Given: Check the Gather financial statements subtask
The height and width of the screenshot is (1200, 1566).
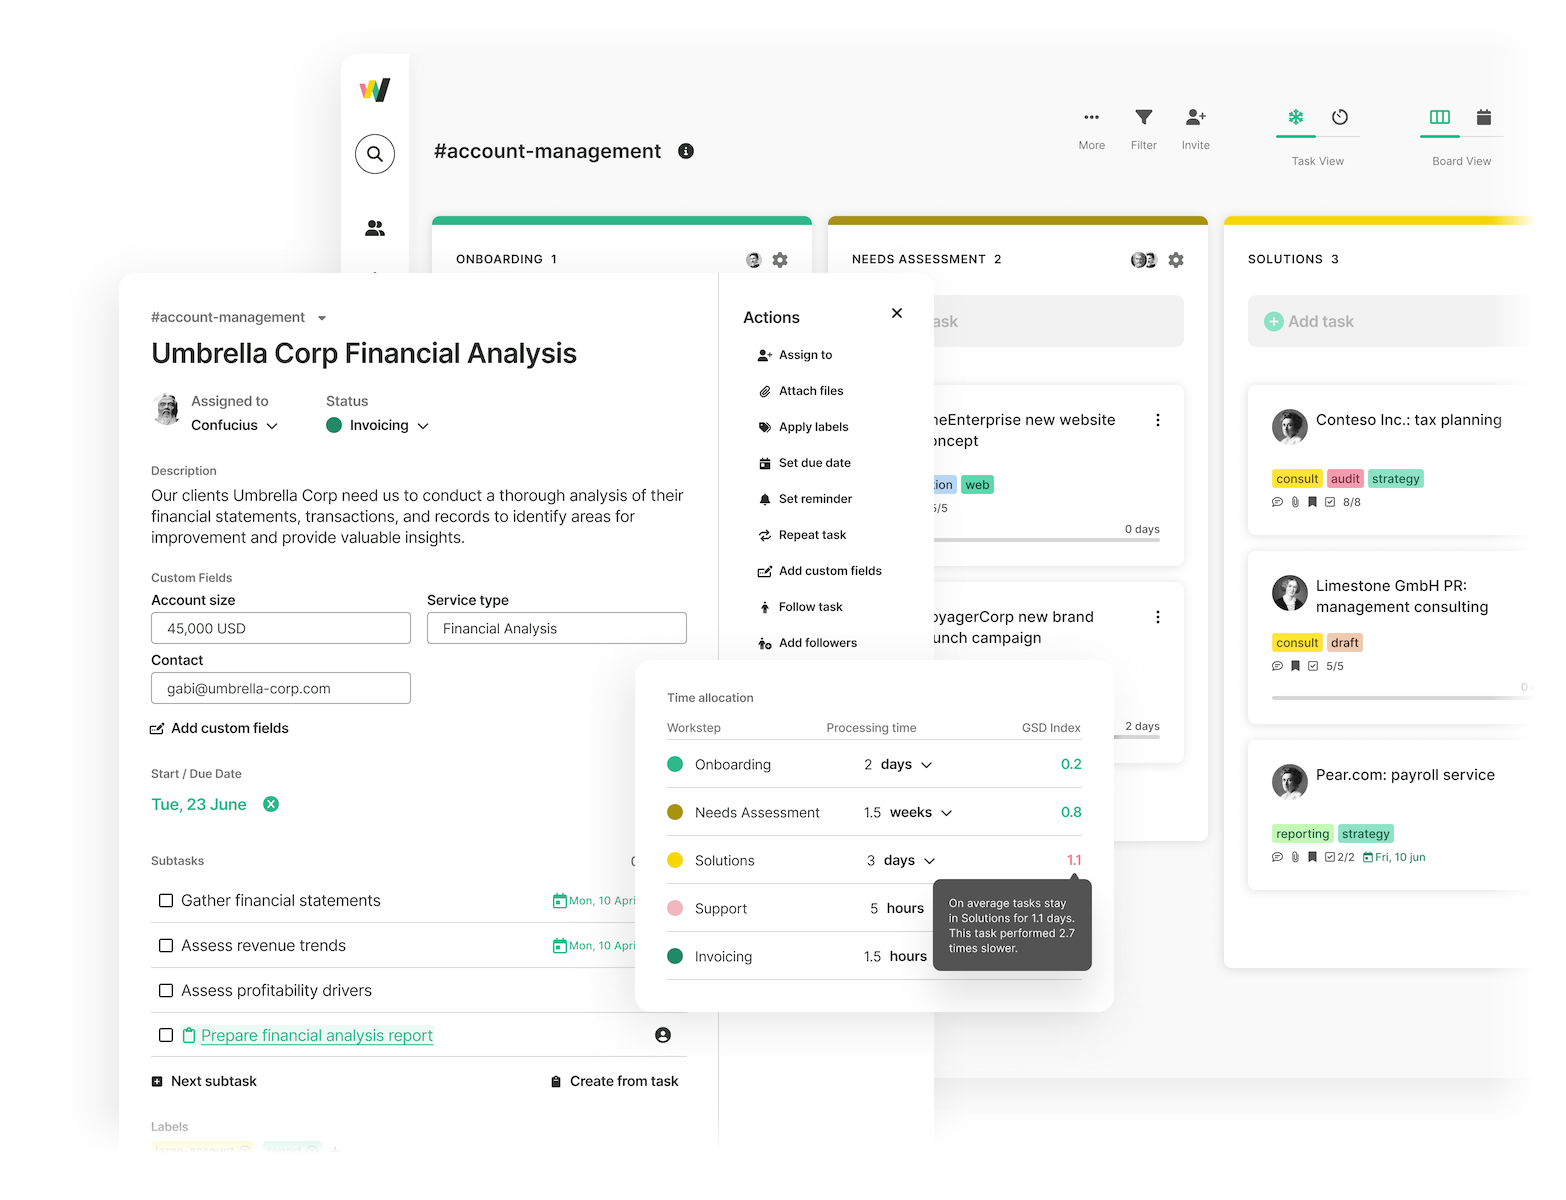Looking at the screenshot, I should 166,901.
